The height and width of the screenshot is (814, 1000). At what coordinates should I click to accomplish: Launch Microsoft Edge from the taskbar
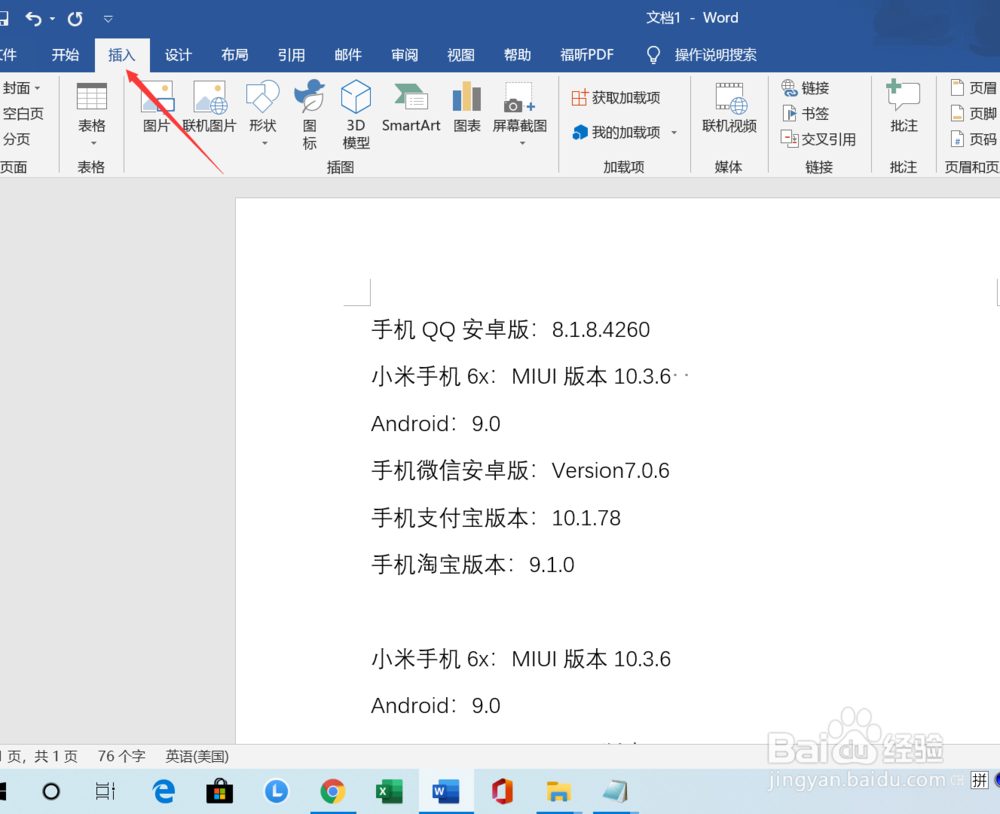click(163, 792)
